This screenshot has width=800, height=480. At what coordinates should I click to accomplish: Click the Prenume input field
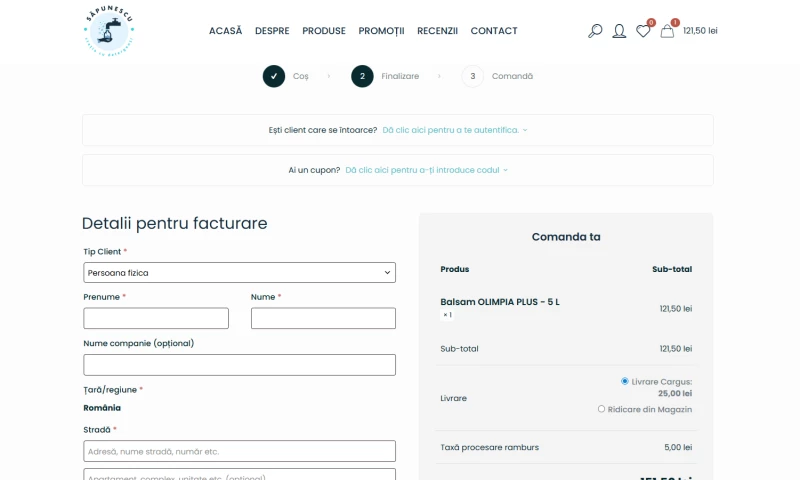pyautogui.click(x=156, y=318)
